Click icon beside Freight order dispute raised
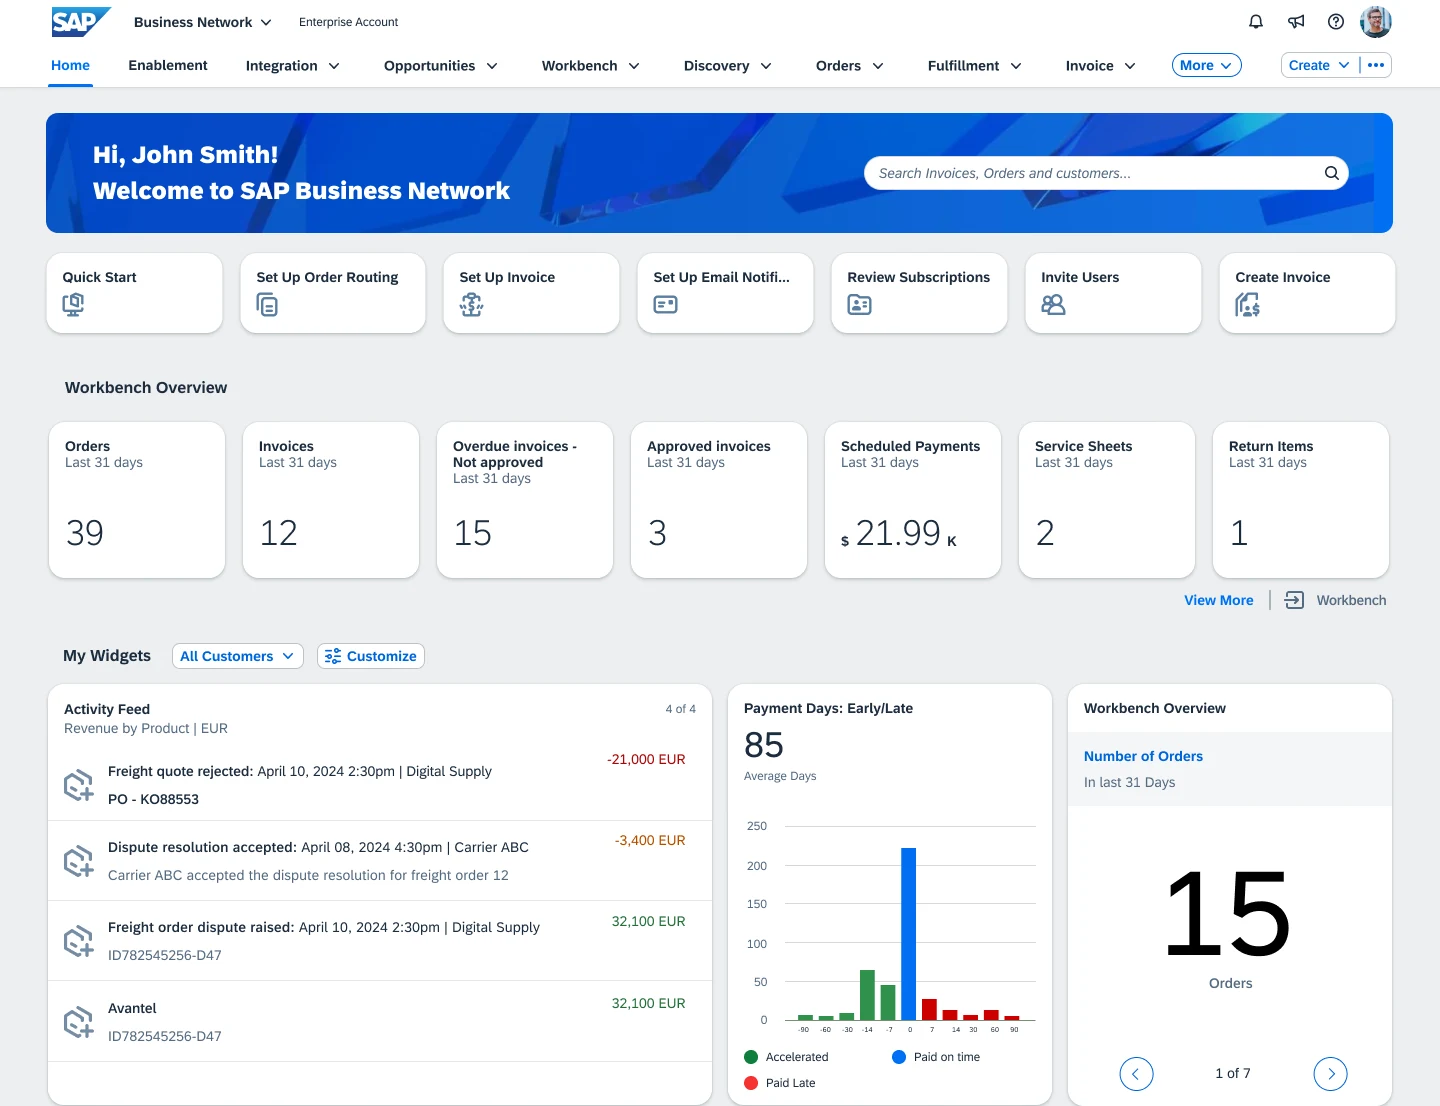The width and height of the screenshot is (1440, 1106). point(78,941)
